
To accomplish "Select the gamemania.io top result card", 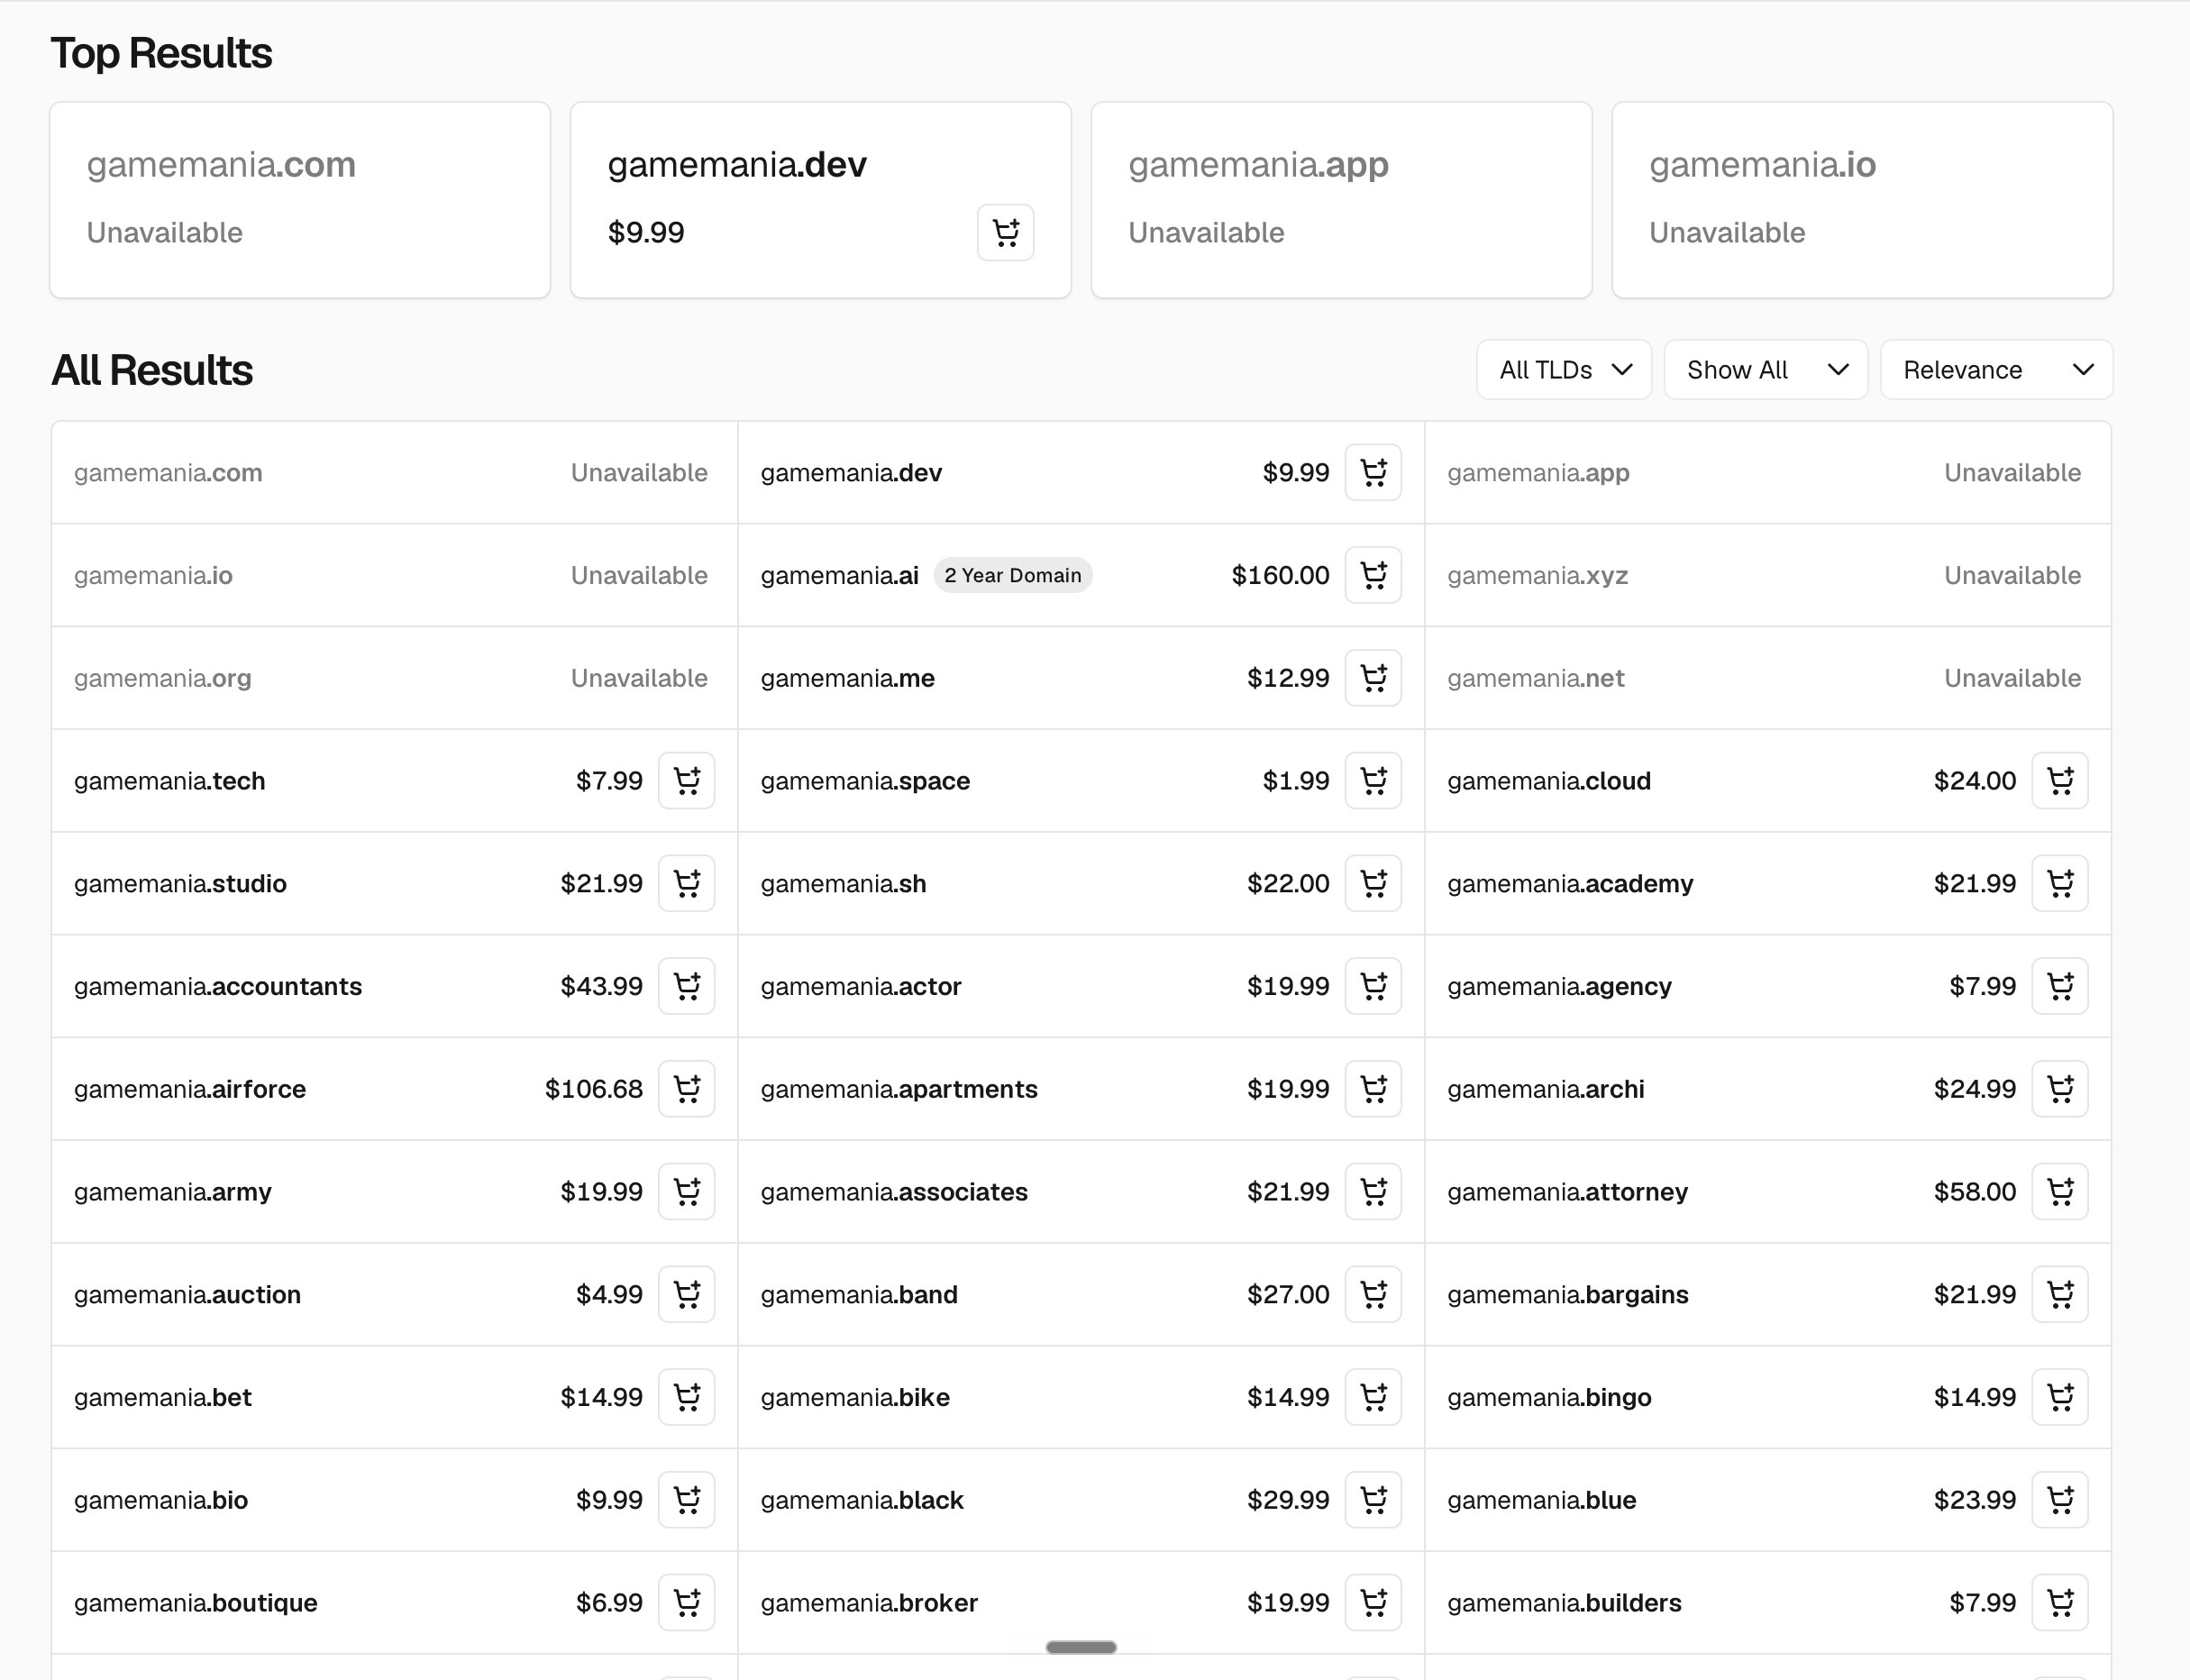I will (1862, 200).
